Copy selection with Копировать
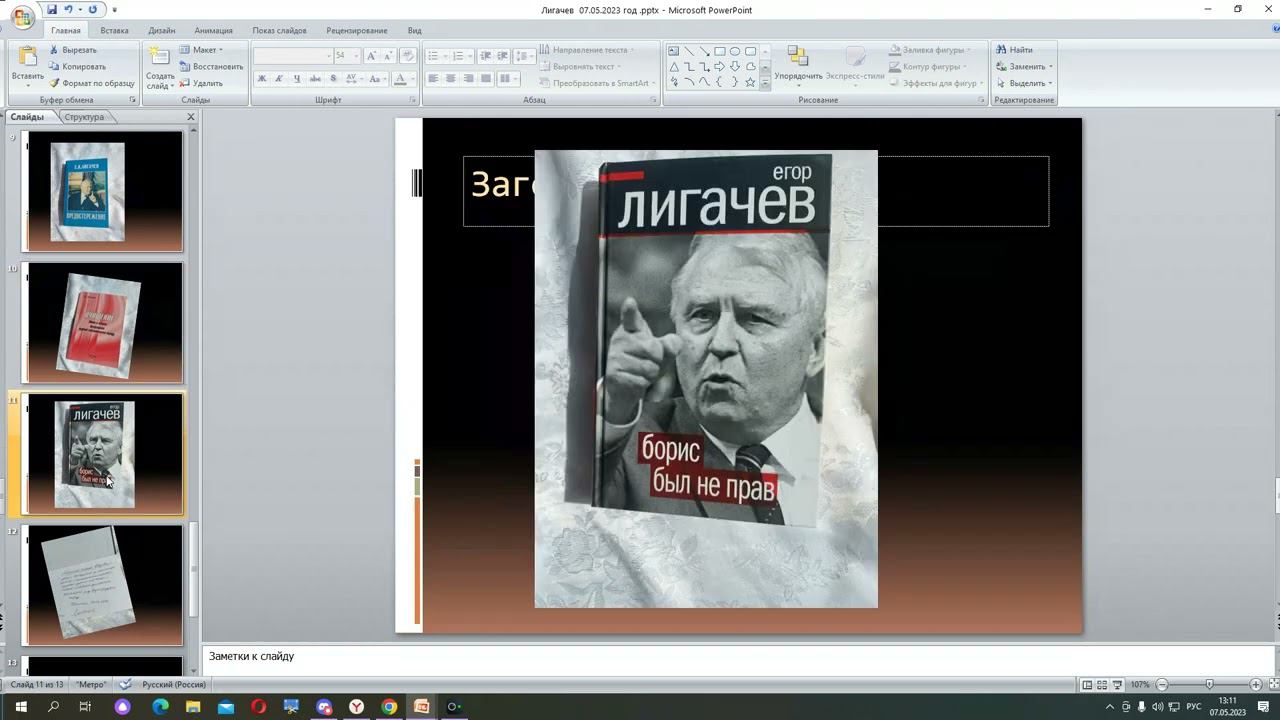 coord(77,67)
